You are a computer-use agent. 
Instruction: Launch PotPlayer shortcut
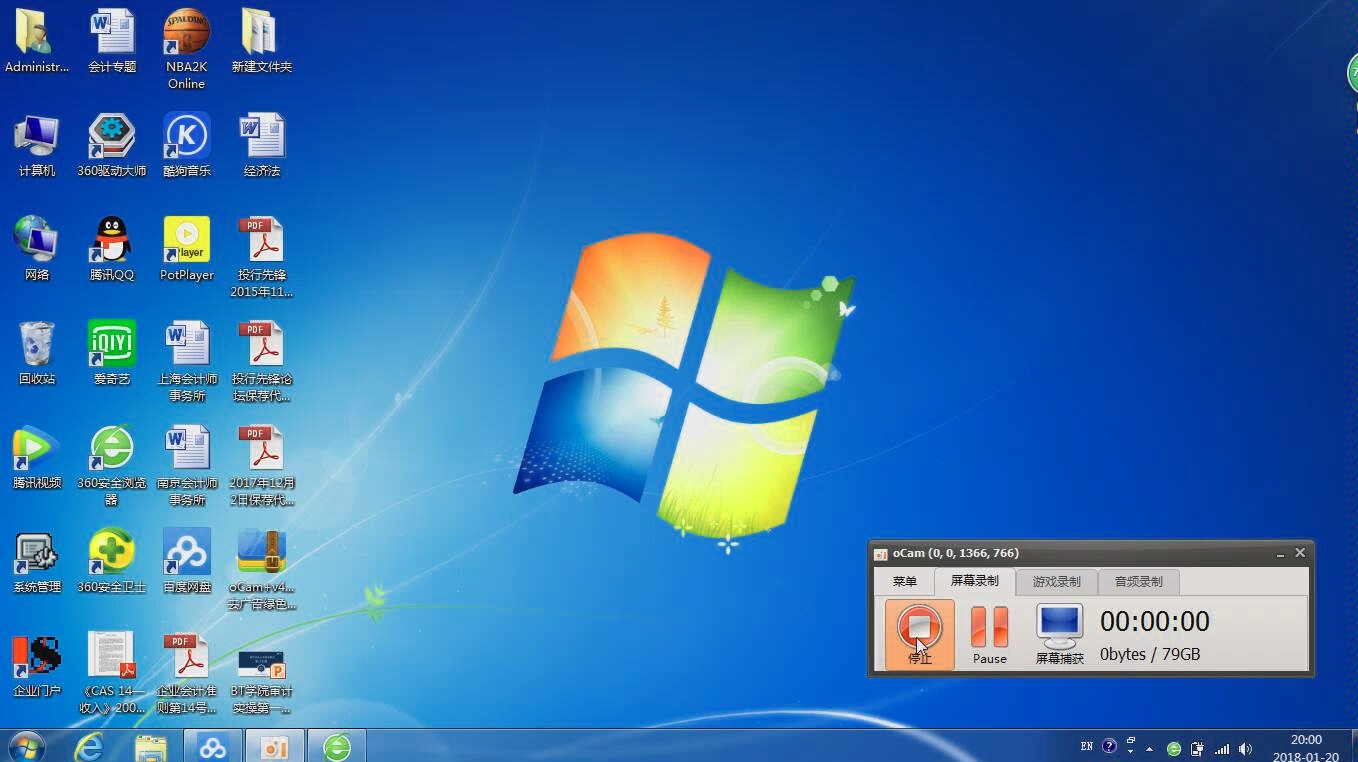(186, 249)
